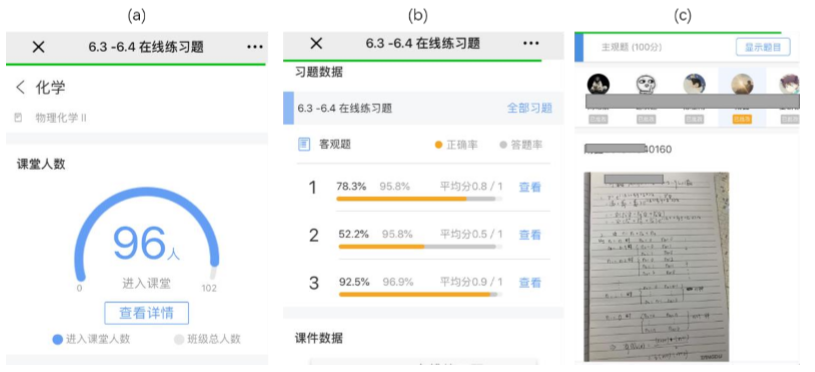This screenshot has height=372, width=815.
Task: Click the 客观题 document icon
Action: coord(304,144)
